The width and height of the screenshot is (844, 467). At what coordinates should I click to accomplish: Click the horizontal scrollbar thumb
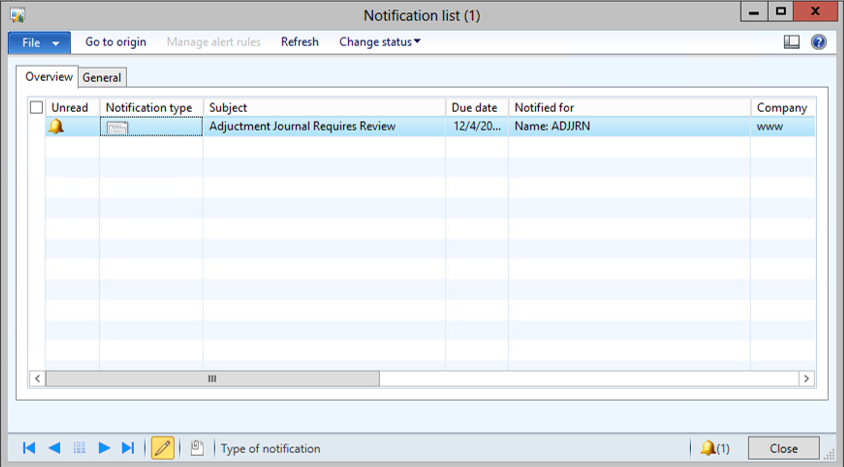tap(212, 379)
